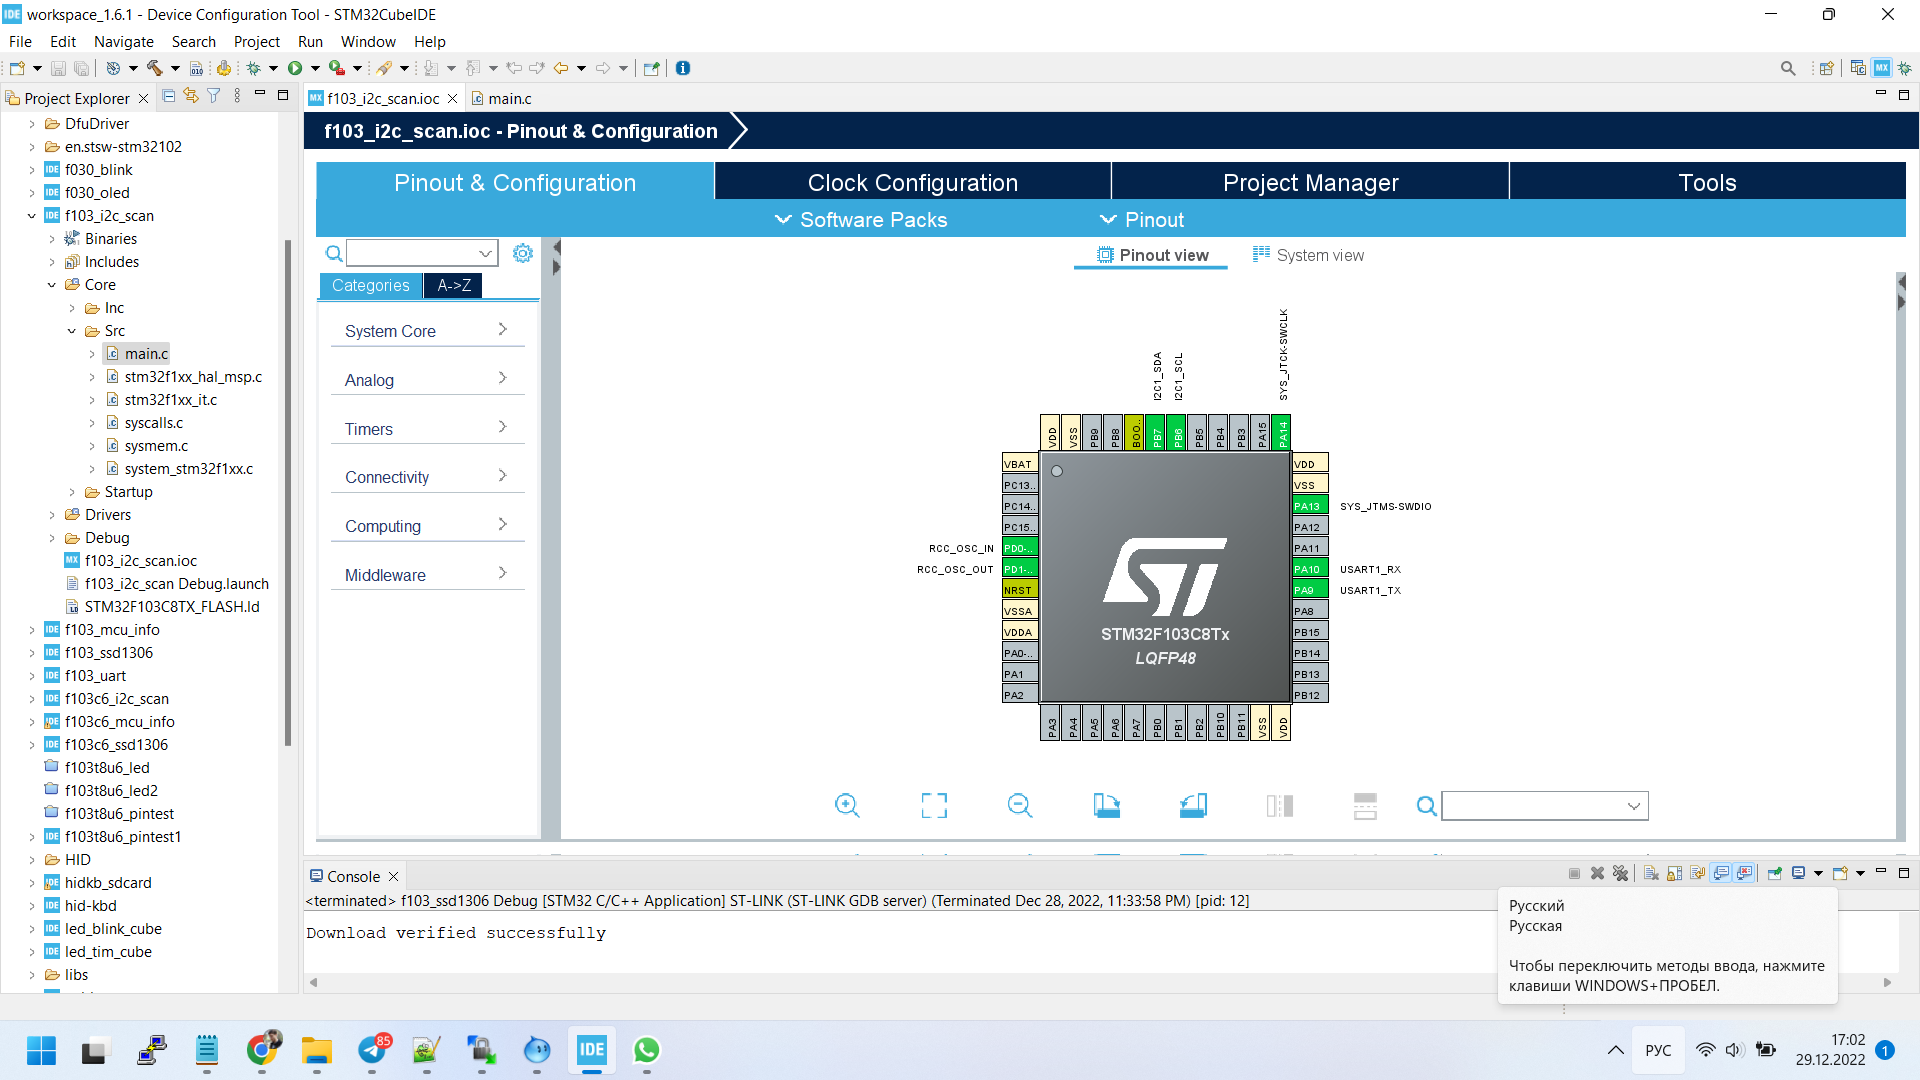
Task: Click the pin search magnifier icon
Action: click(1427, 806)
